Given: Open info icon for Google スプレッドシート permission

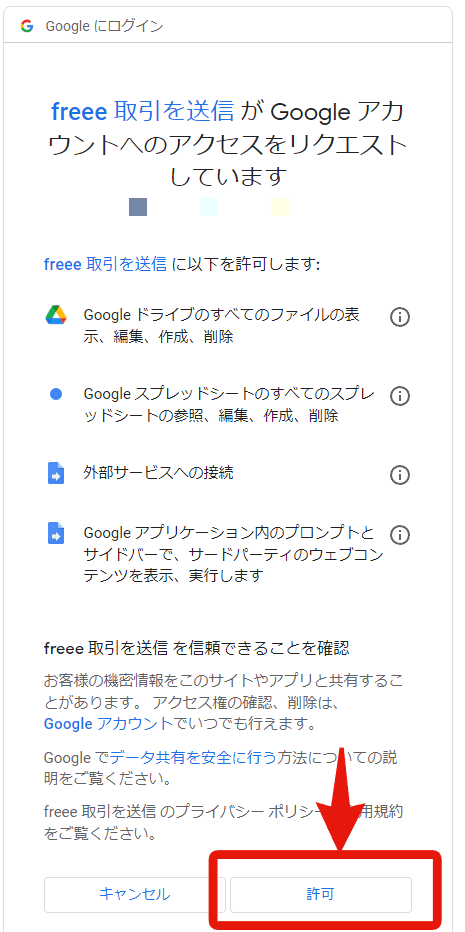Looking at the screenshot, I should [400, 396].
